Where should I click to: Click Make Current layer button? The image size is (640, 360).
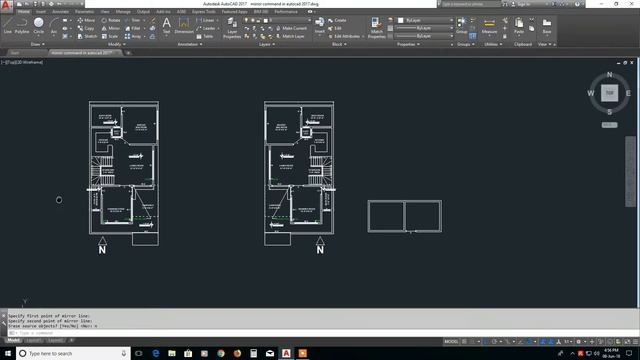pyautogui.click(x=291, y=28)
